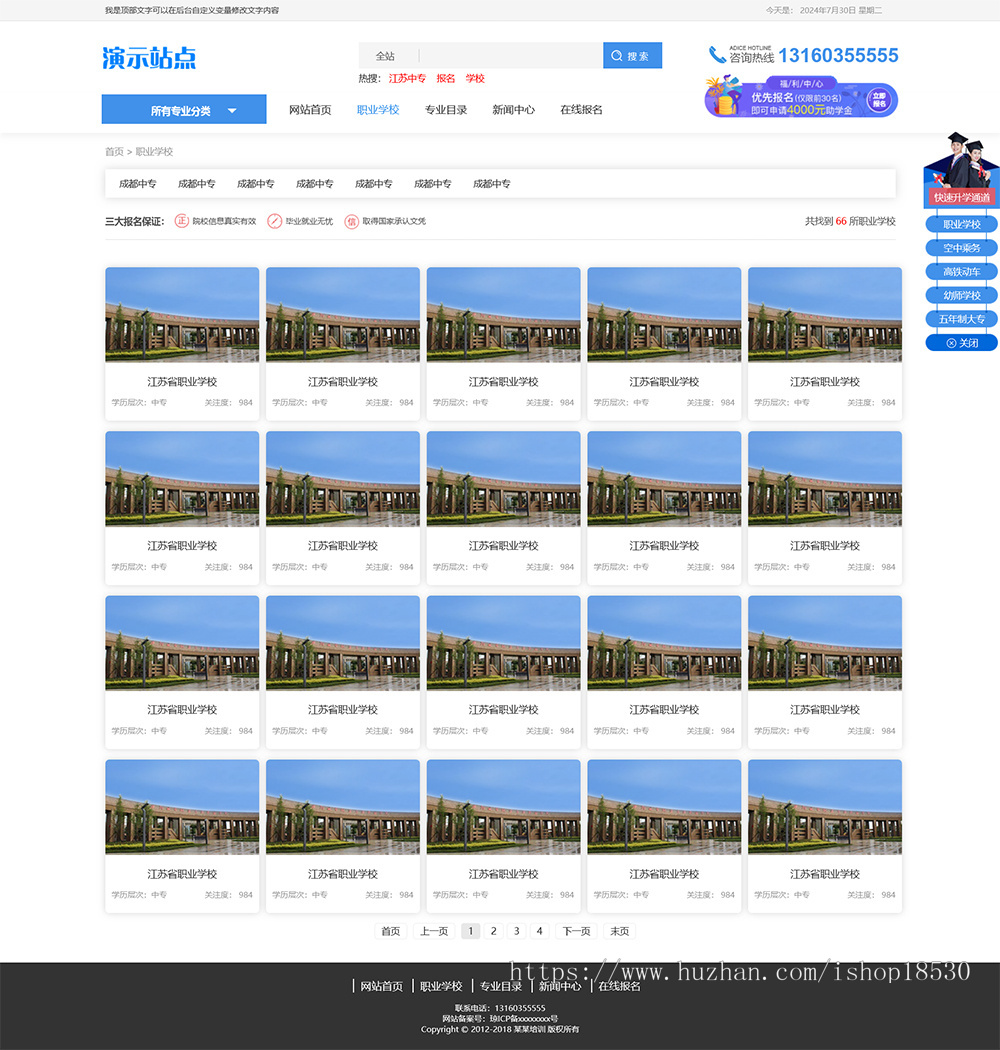This screenshot has height=1050, width=1000.
Task: Open the 全站 search scope selector
Action: (x=386, y=56)
